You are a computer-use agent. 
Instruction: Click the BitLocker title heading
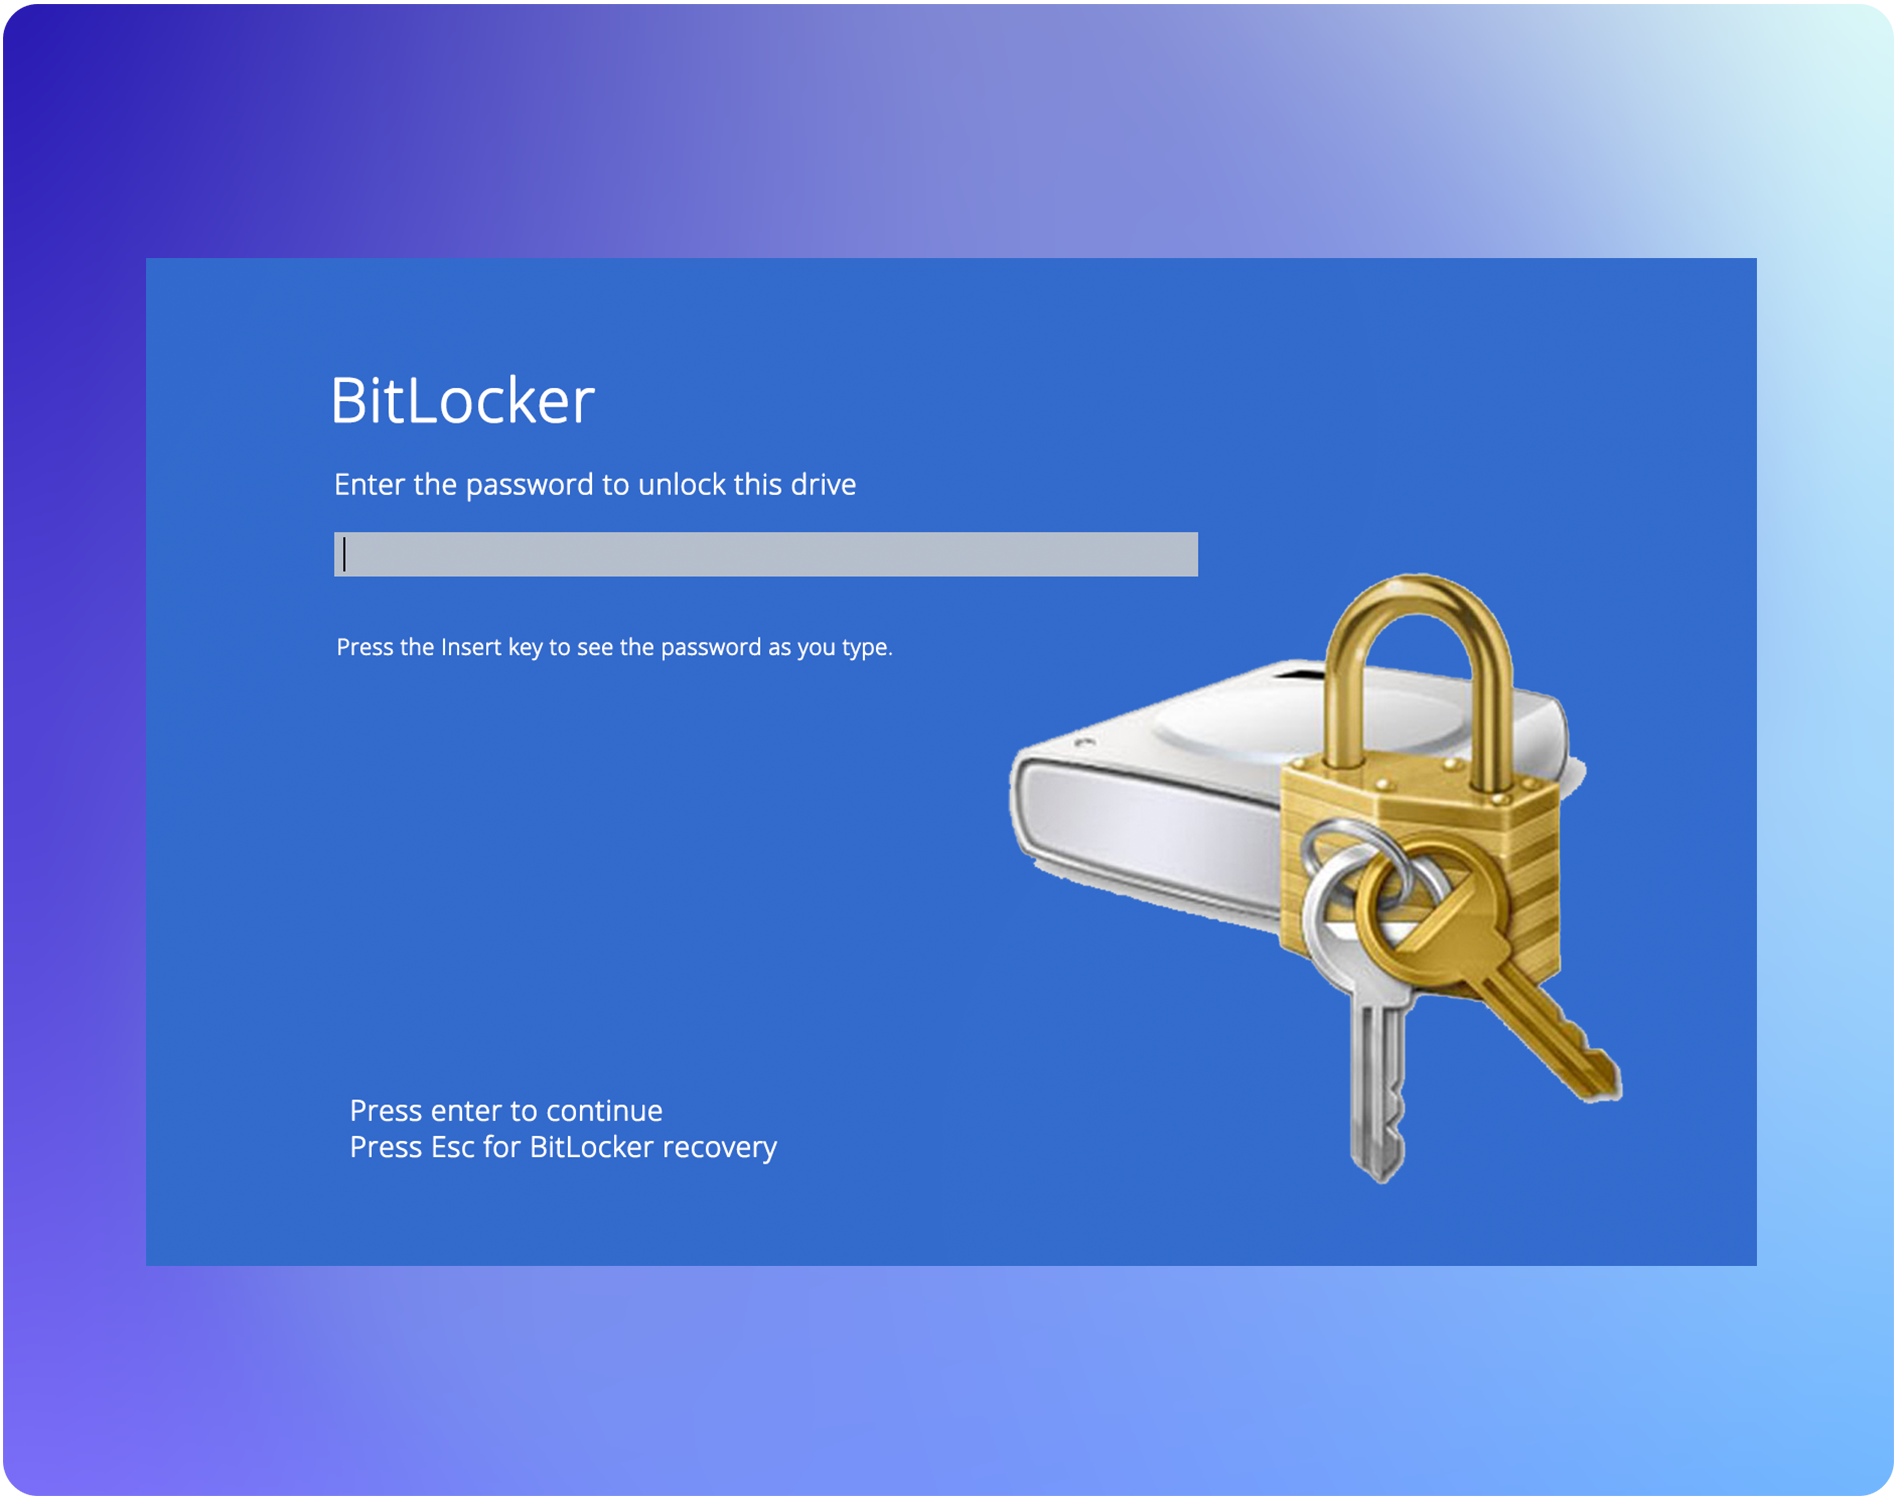pos(462,401)
